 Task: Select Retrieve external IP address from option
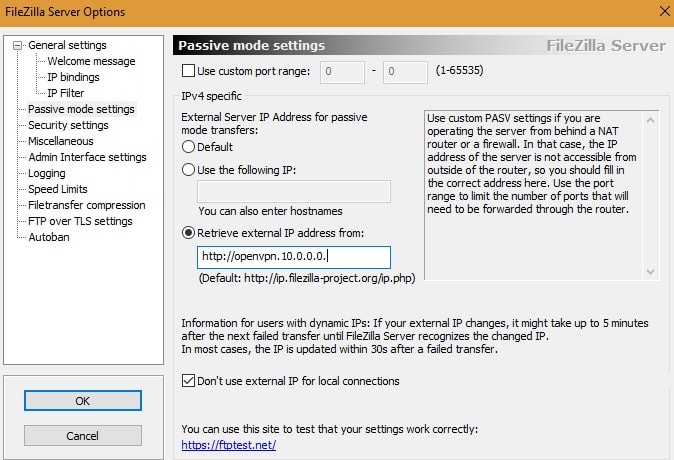188,233
